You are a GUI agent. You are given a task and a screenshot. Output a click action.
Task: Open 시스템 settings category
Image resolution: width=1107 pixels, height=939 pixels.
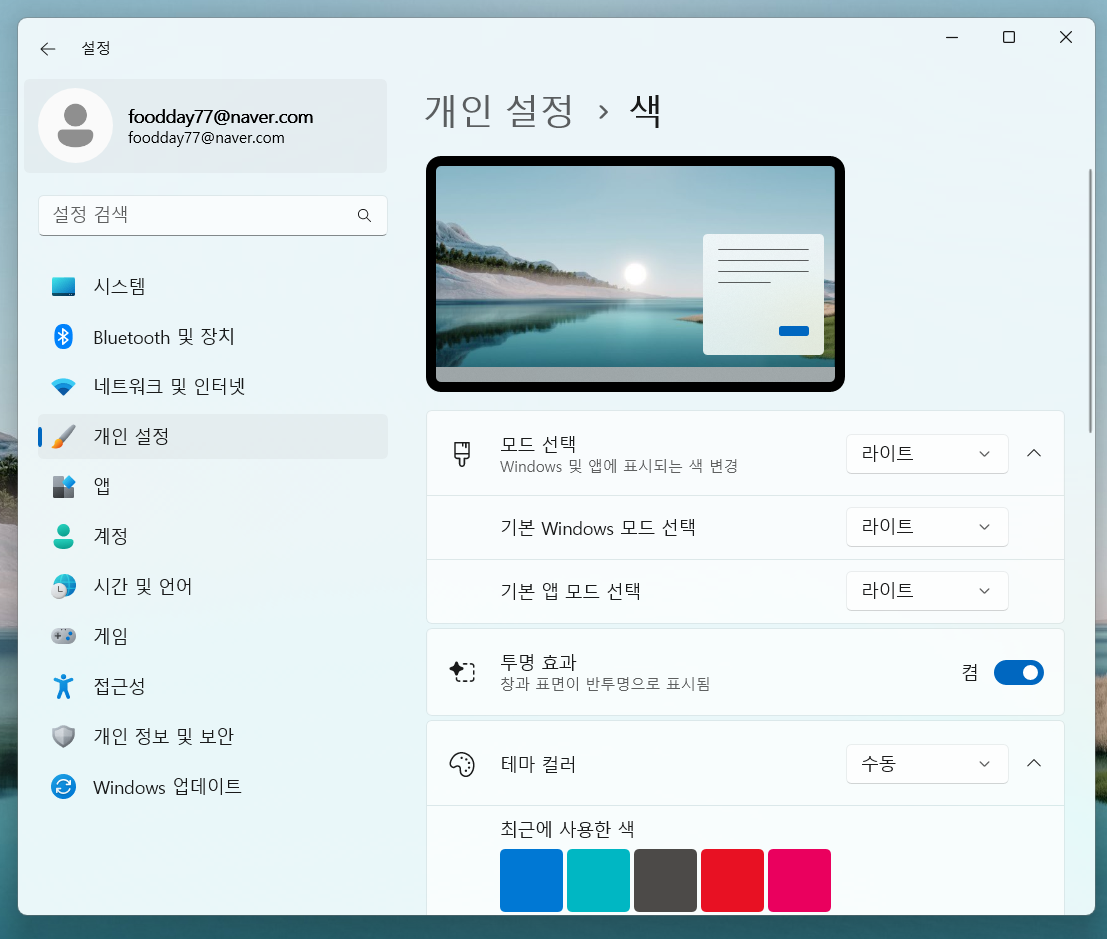click(213, 287)
